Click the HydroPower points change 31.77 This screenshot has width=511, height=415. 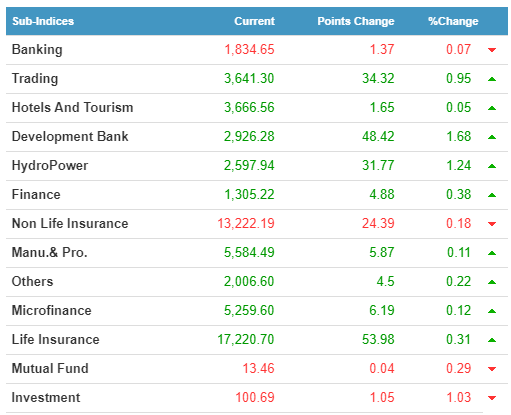pyautogui.click(x=378, y=165)
